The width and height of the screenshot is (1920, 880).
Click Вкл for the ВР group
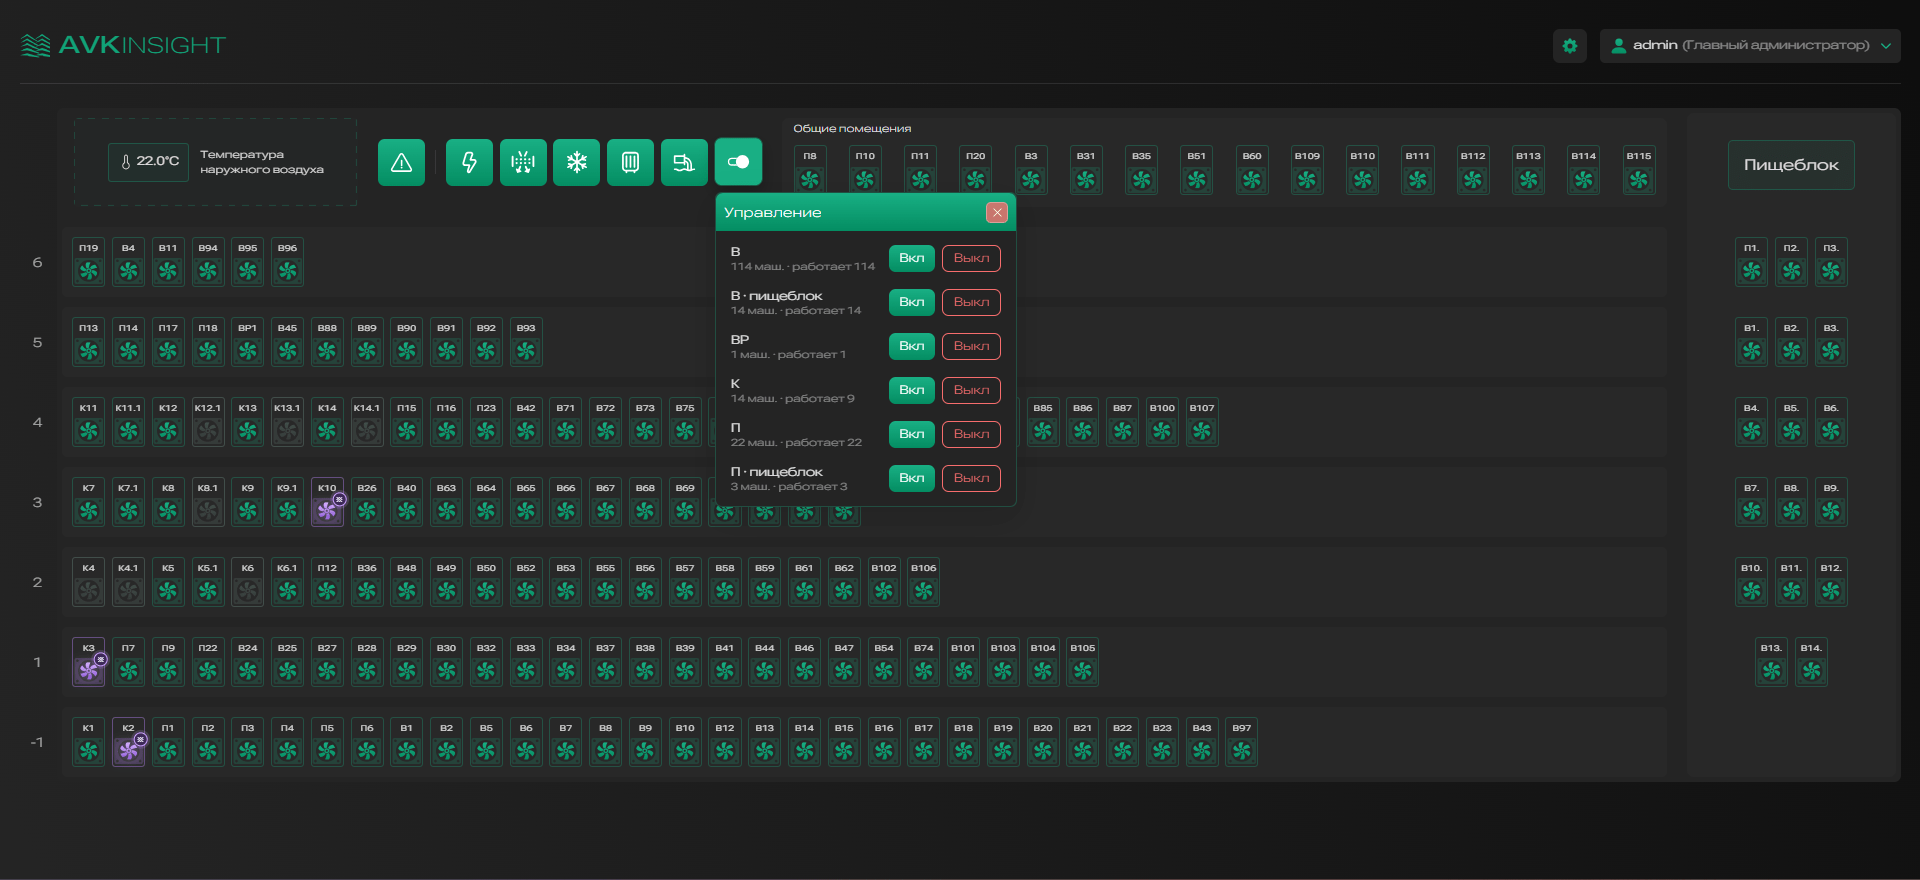(911, 346)
